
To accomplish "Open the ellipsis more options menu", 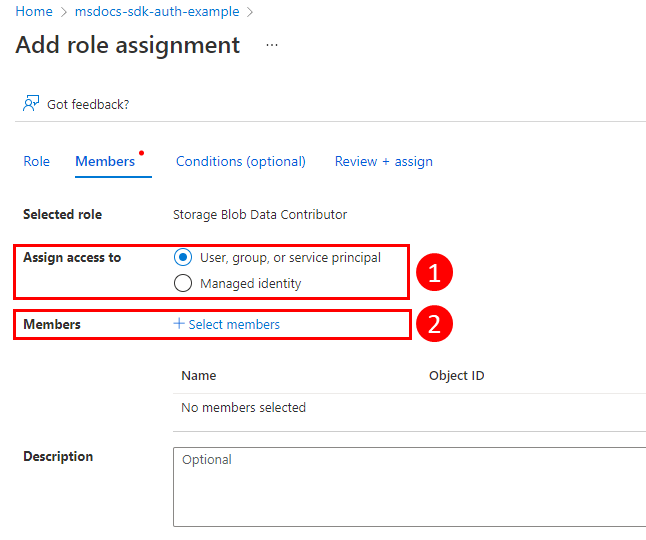I will click(272, 46).
